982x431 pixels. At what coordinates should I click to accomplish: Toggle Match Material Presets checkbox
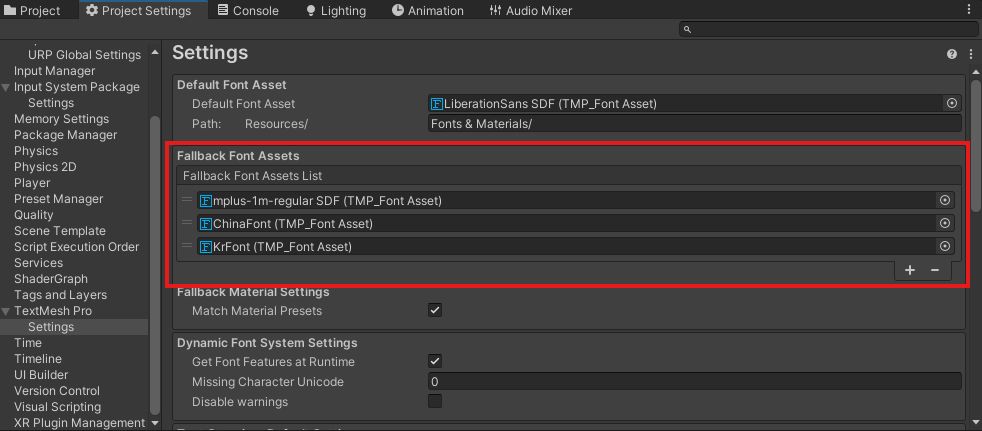[435, 310]
